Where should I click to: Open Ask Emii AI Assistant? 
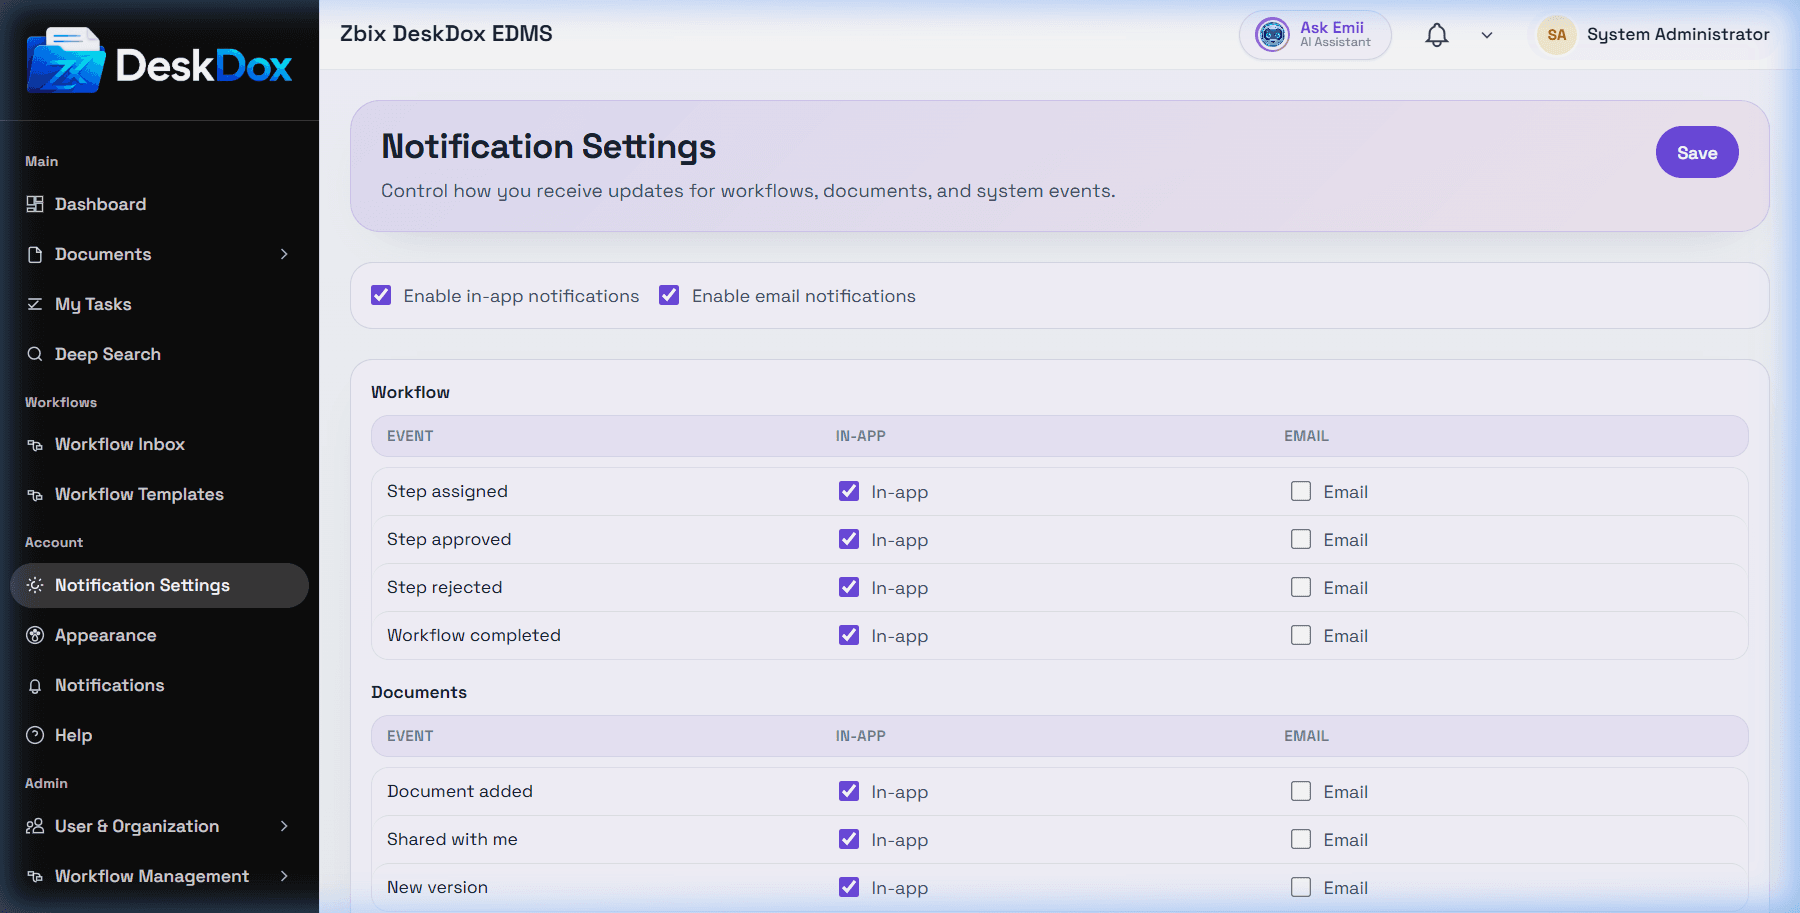pyautogui.click(x=1315, y=35)
